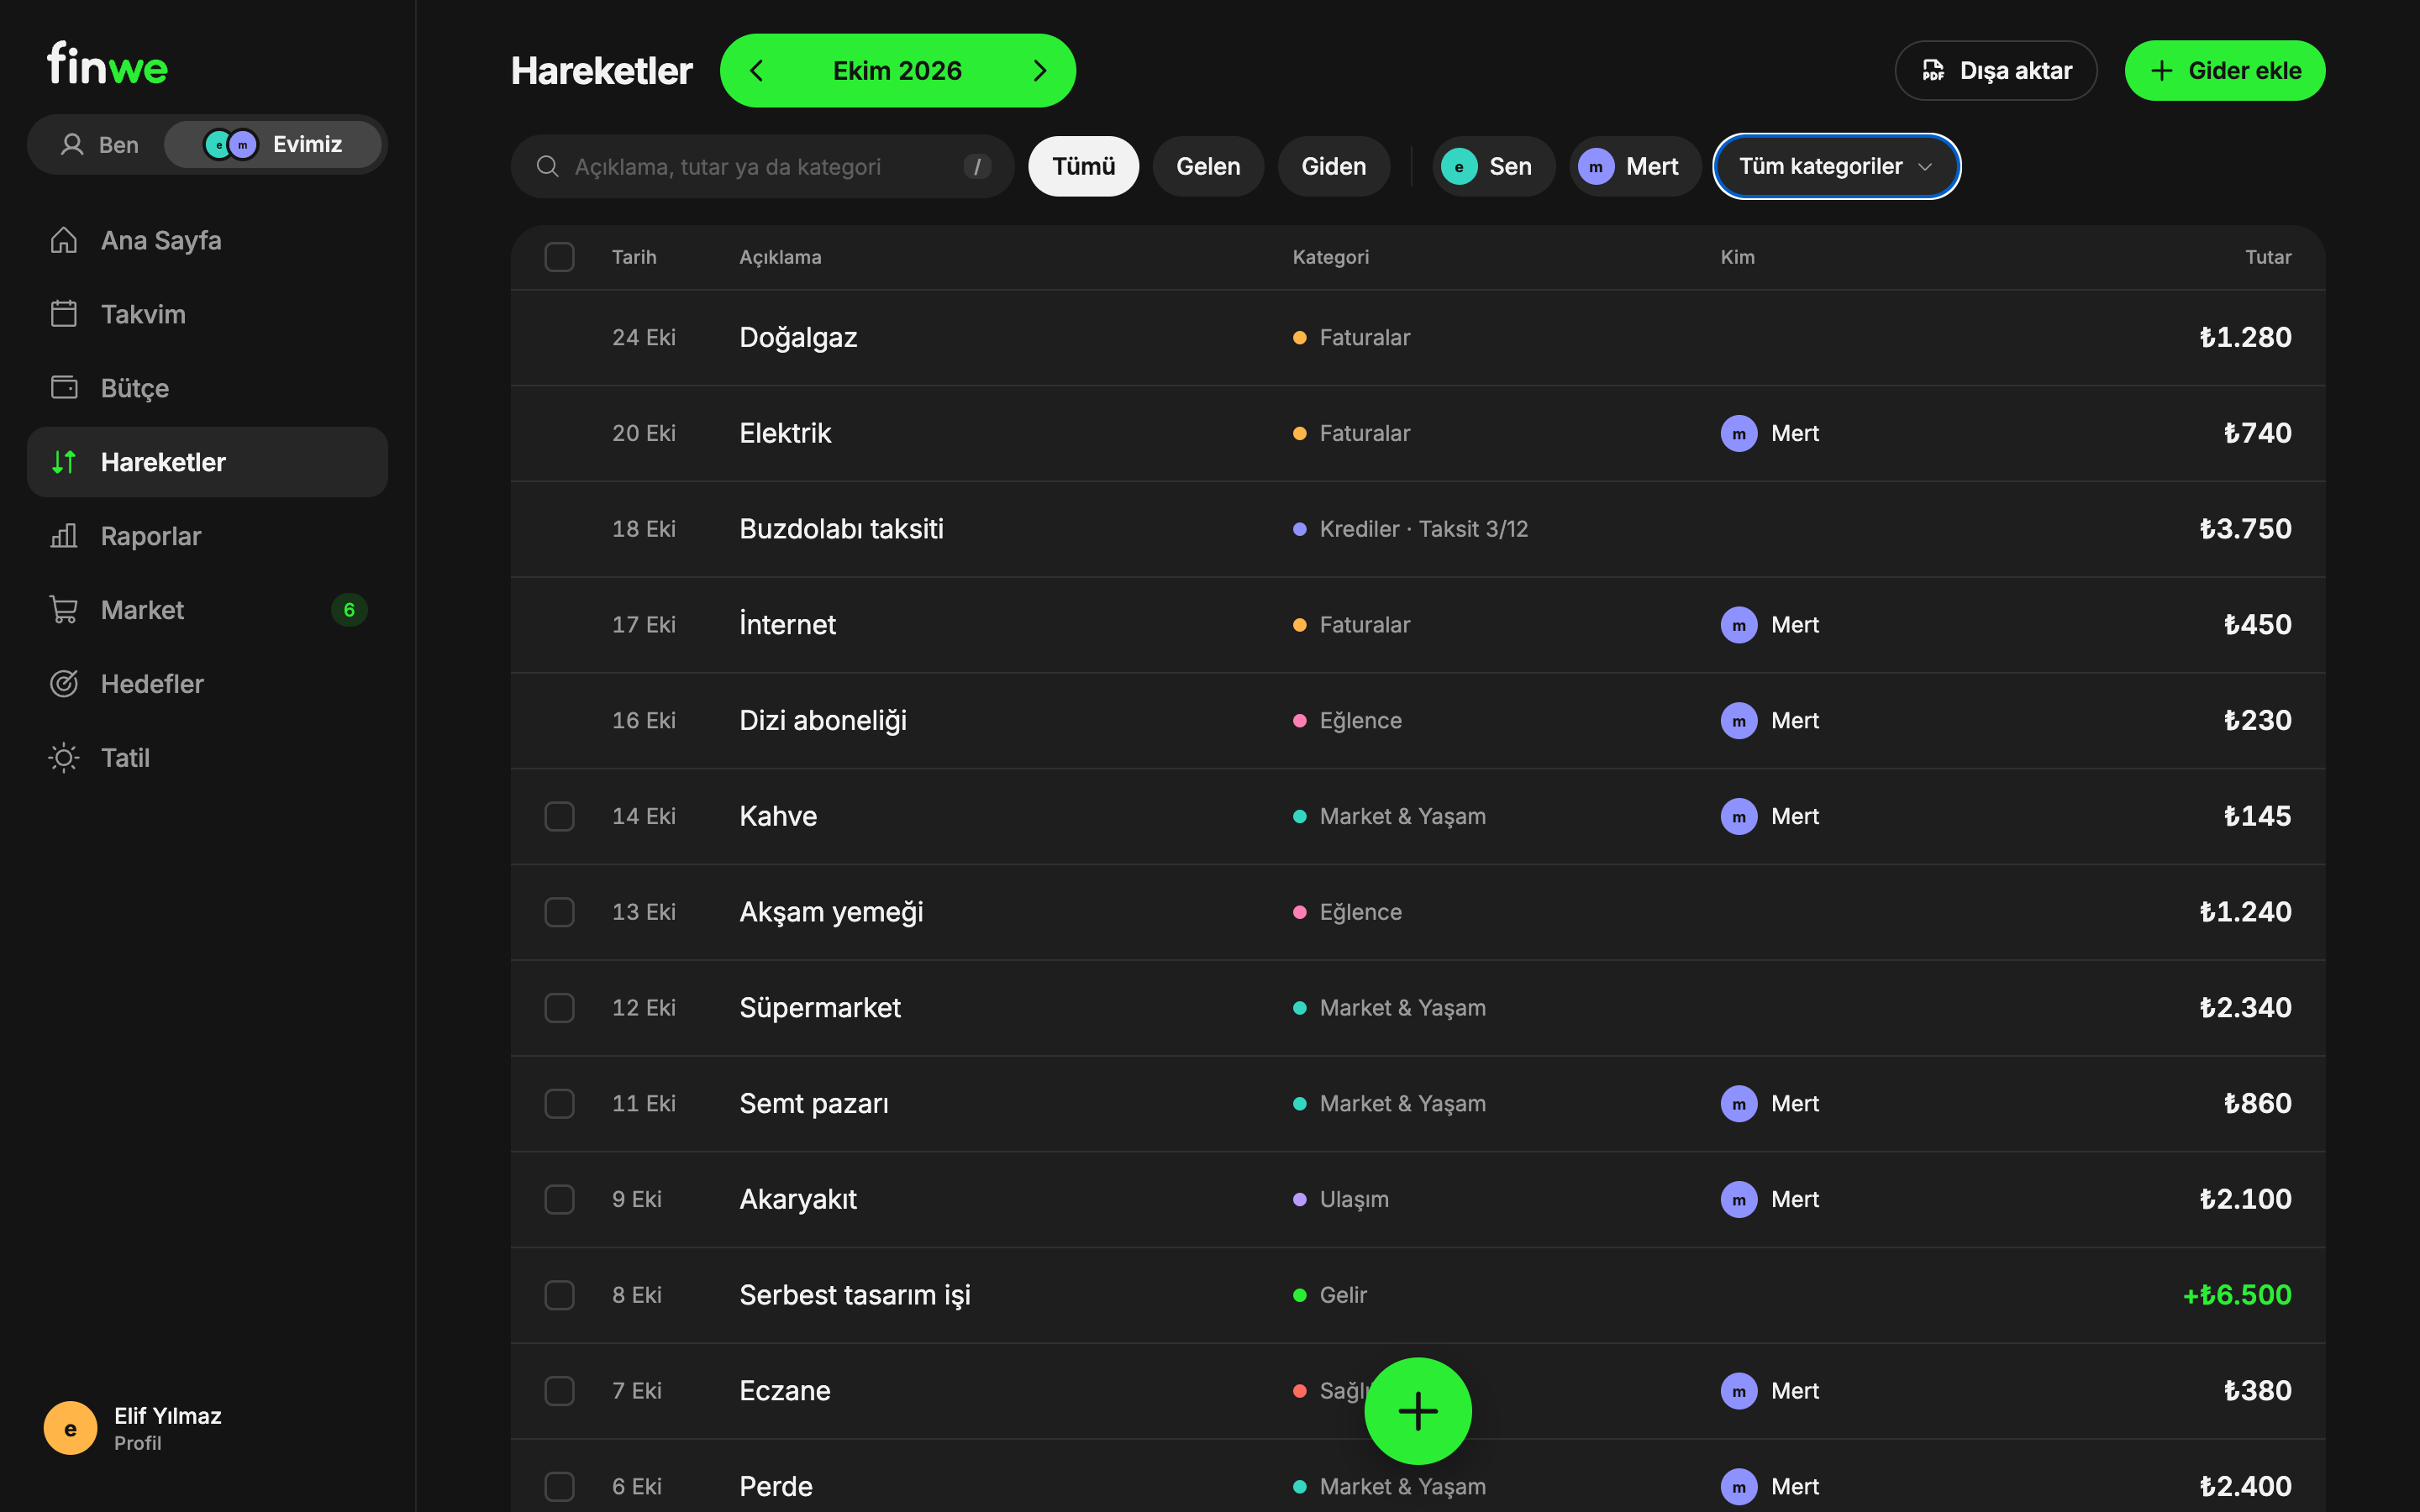The width and height of the screenshot is (2420, 1512).
Task: Click the Market badge showing 6
Action: [349, 610]
